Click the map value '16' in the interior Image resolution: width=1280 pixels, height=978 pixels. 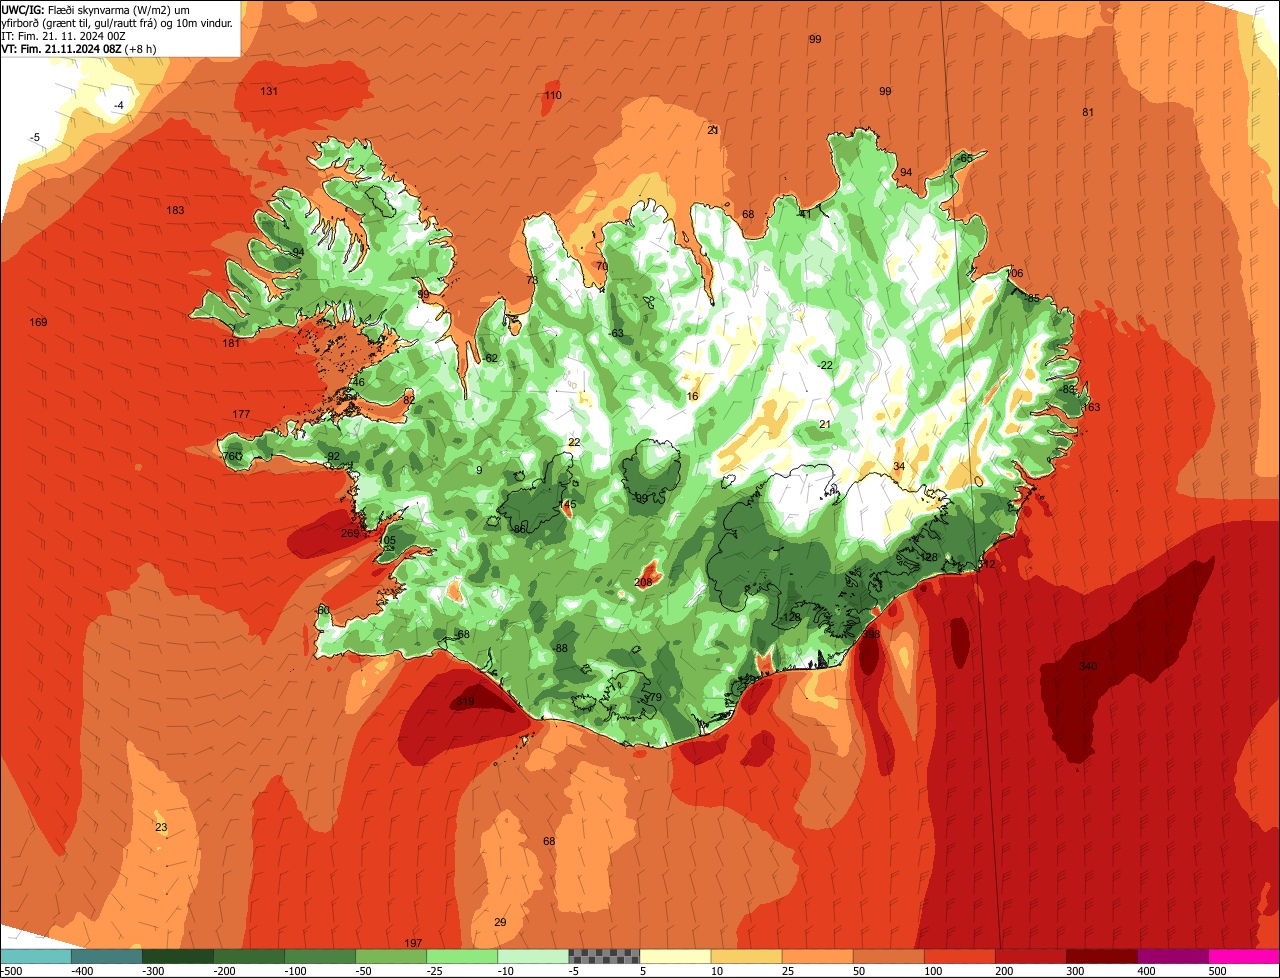(x=692, y=396)
